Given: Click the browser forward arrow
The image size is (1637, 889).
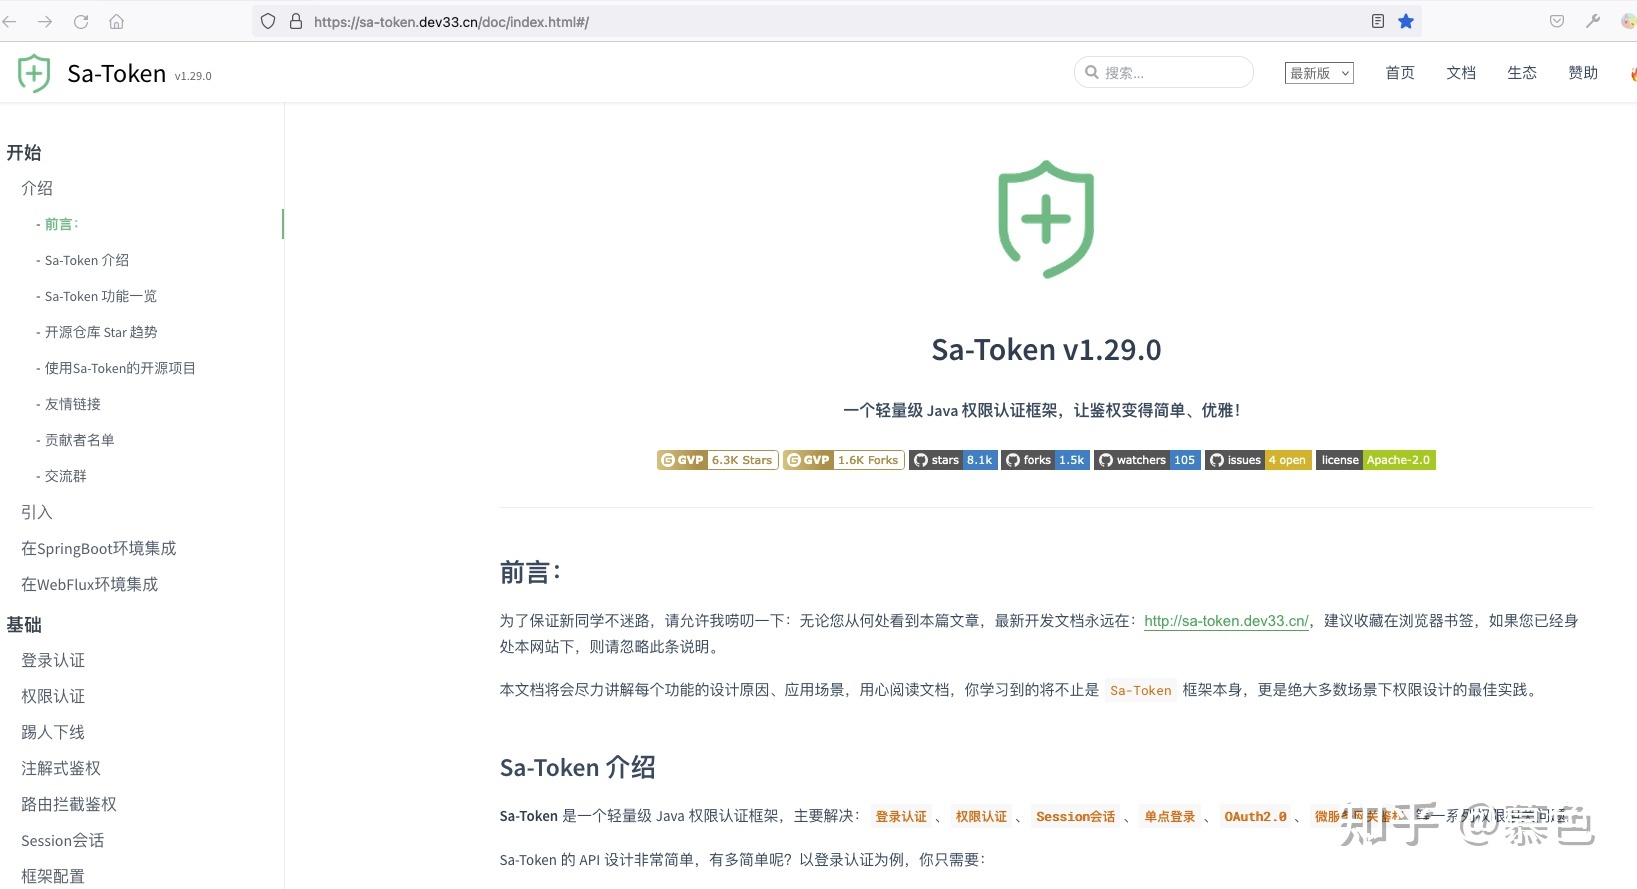Looking at the screenshot, I should click(x=45, y=21).
